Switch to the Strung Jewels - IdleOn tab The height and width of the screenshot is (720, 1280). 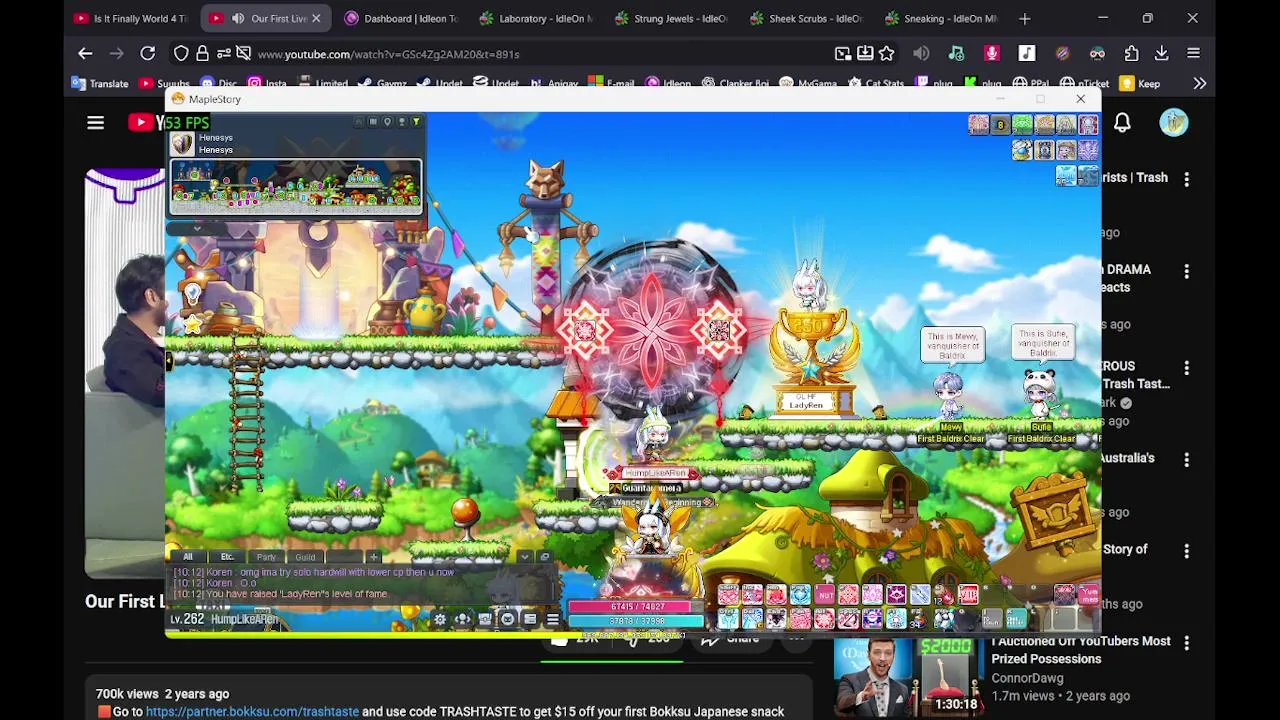(671, 18)
